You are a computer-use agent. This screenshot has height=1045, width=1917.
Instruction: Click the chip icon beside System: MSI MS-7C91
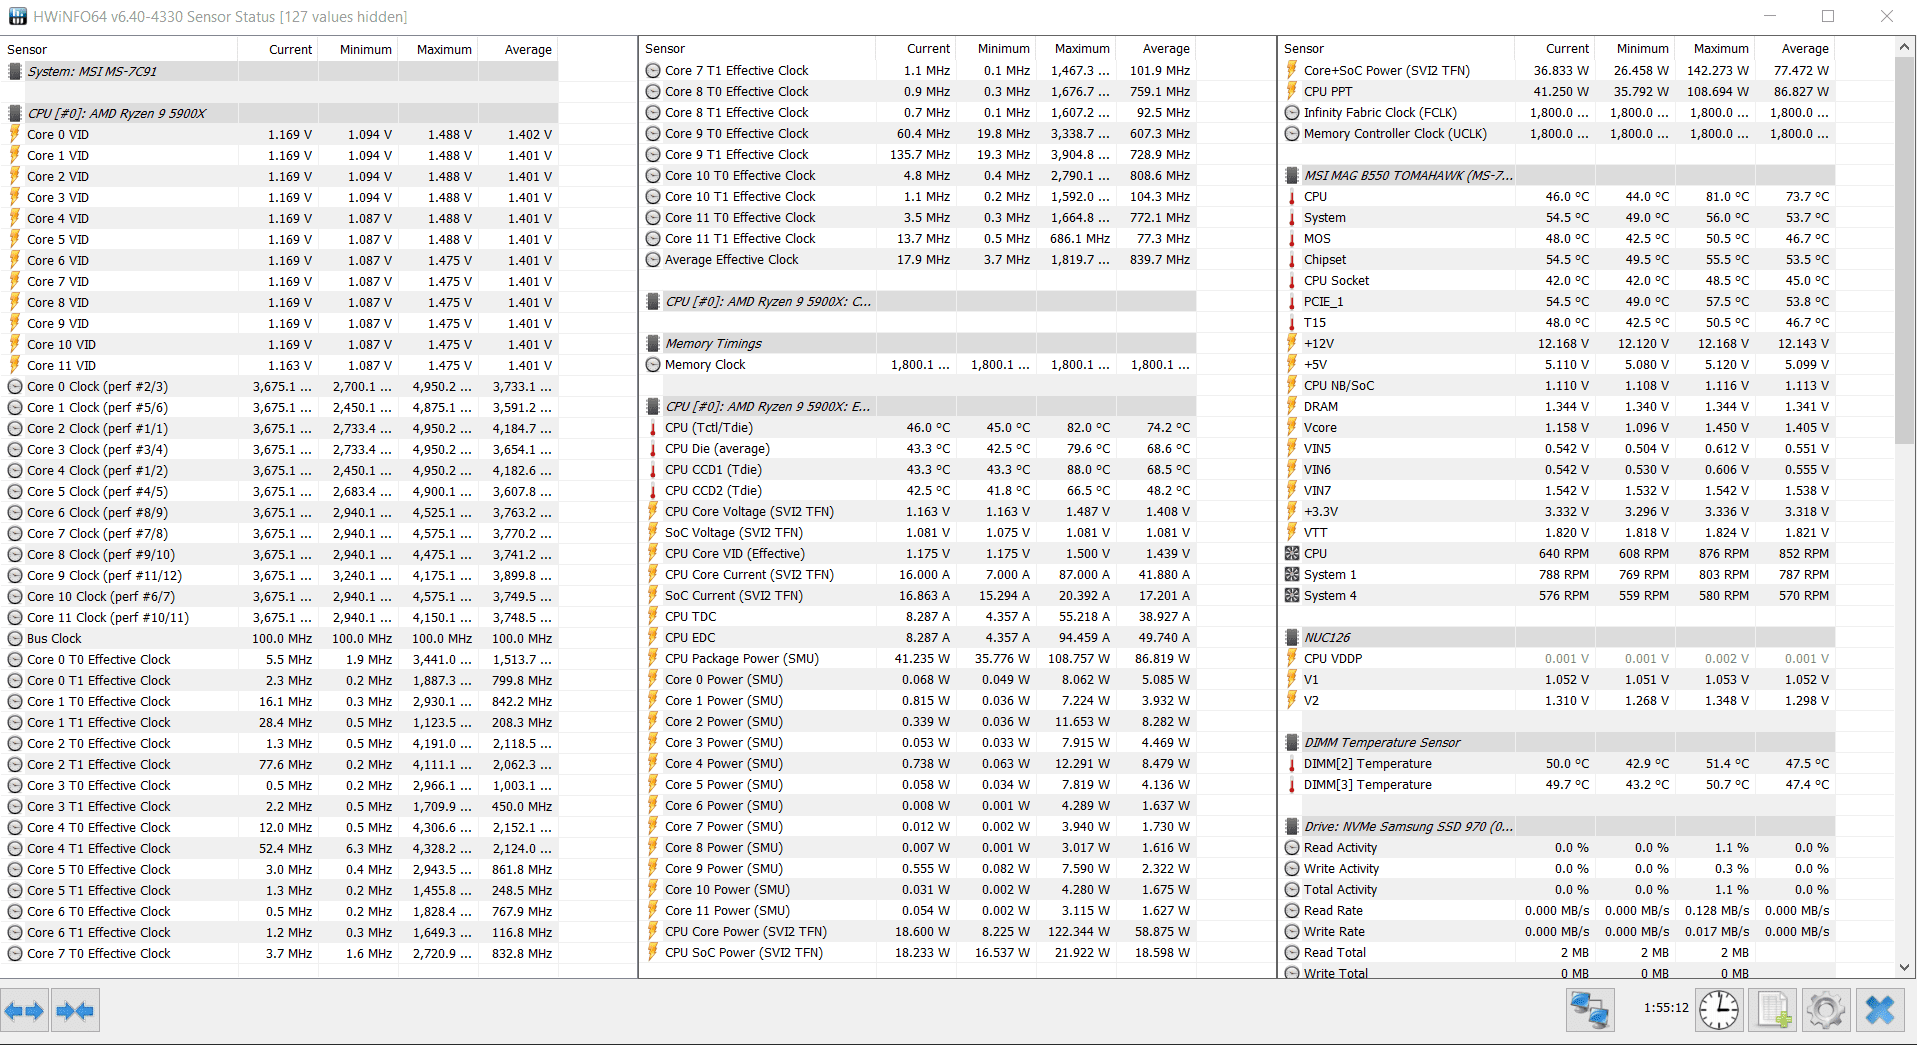point(15,71)
